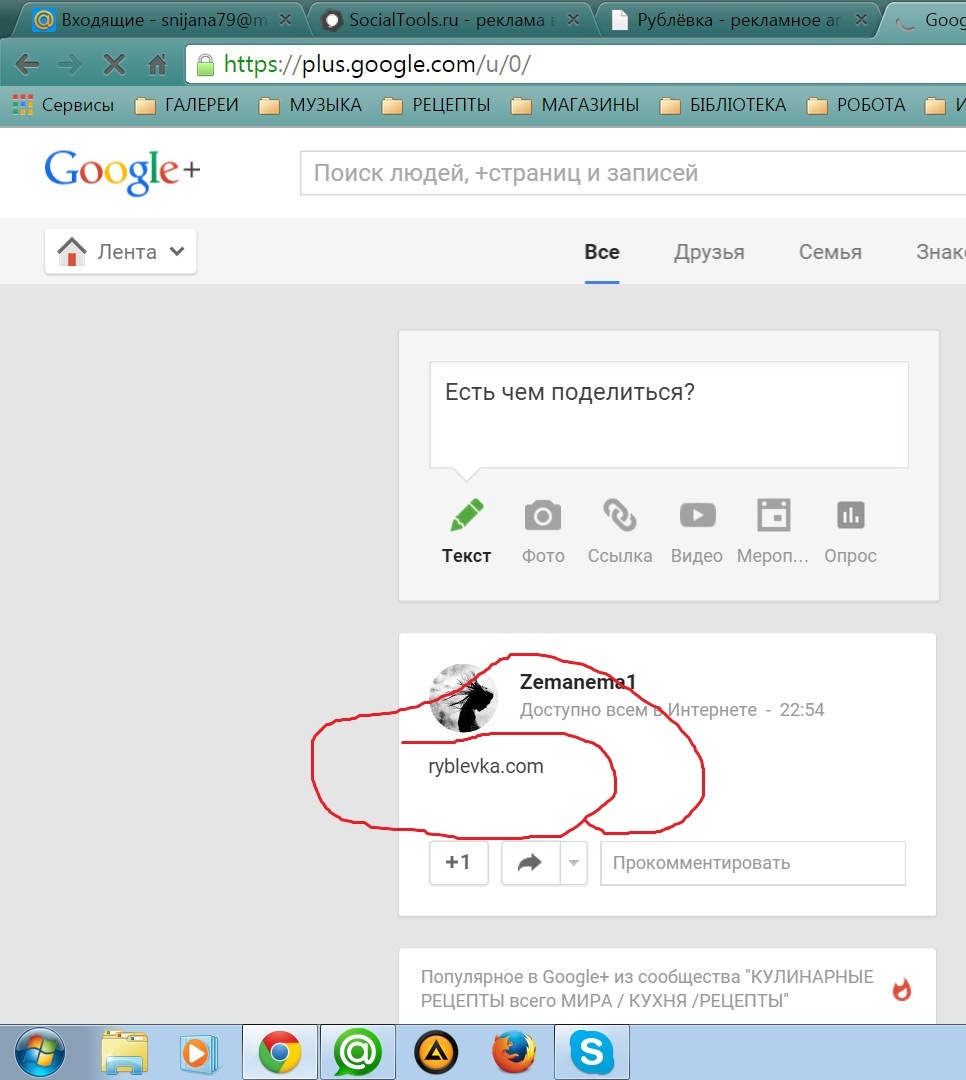Viewport: 966px width, 1080px height.
Task: Open the media player taskbar icon
Action: pyautogui.click(x=198, y=1052)
